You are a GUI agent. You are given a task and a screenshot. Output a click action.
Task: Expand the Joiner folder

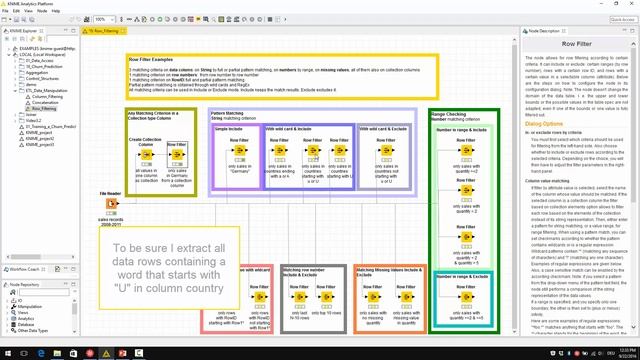click(16, 115)
